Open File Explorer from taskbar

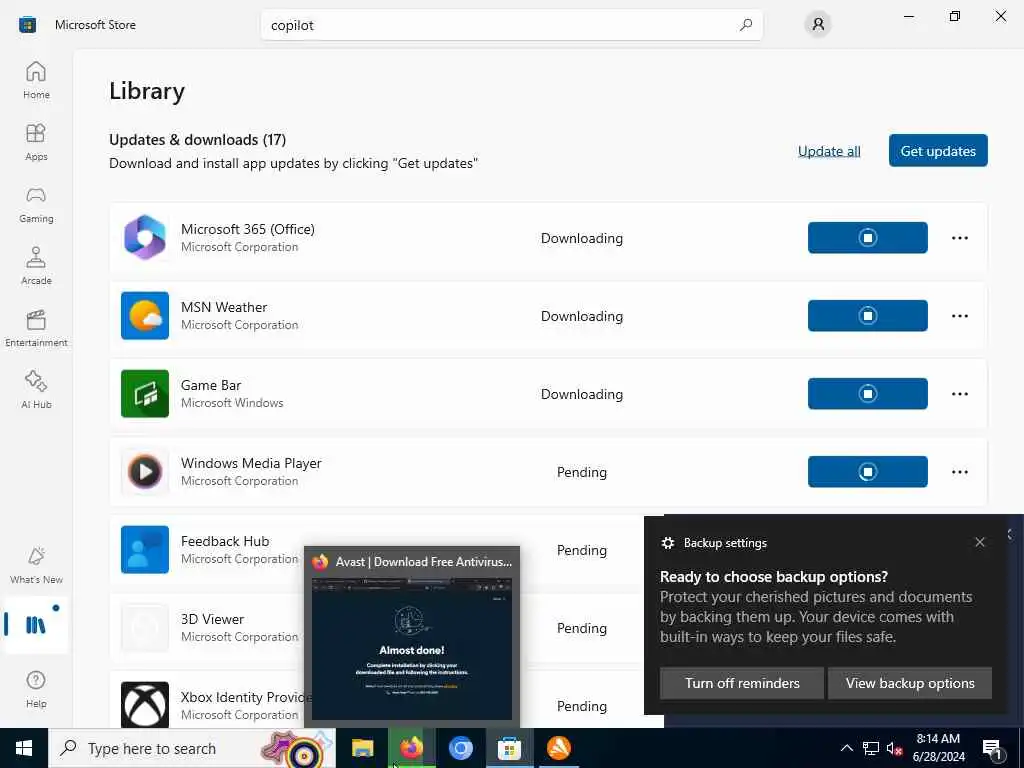tap(362, 748)
